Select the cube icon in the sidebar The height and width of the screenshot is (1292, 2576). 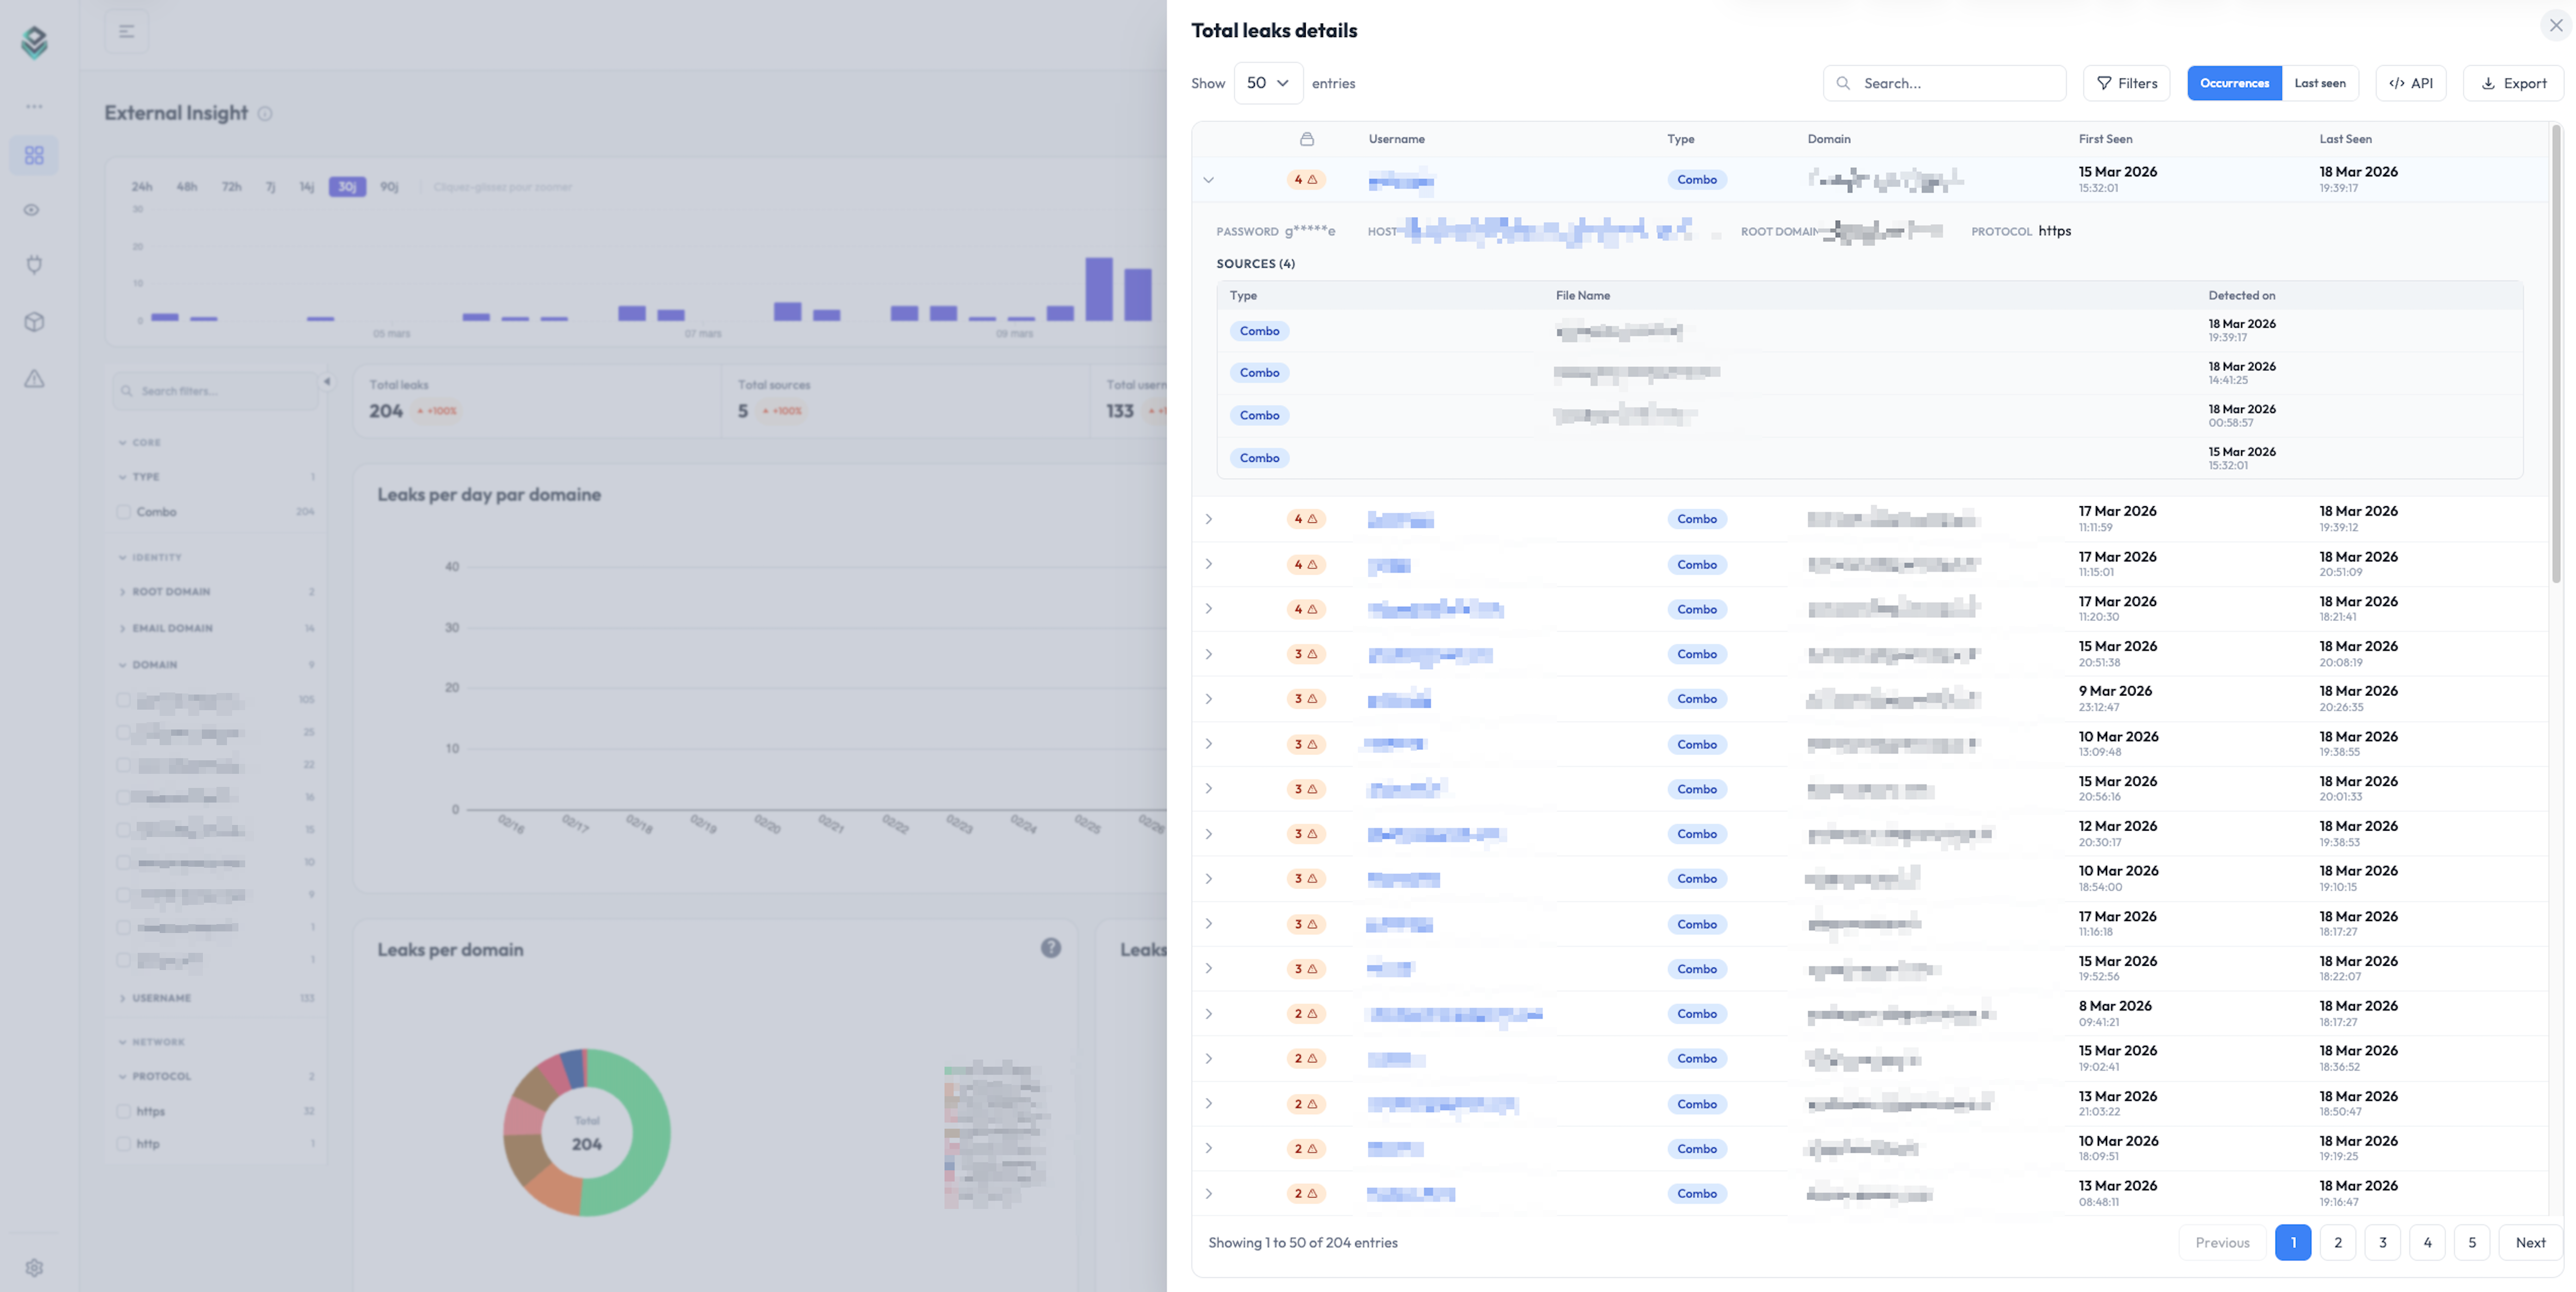[x=34, y=321]
